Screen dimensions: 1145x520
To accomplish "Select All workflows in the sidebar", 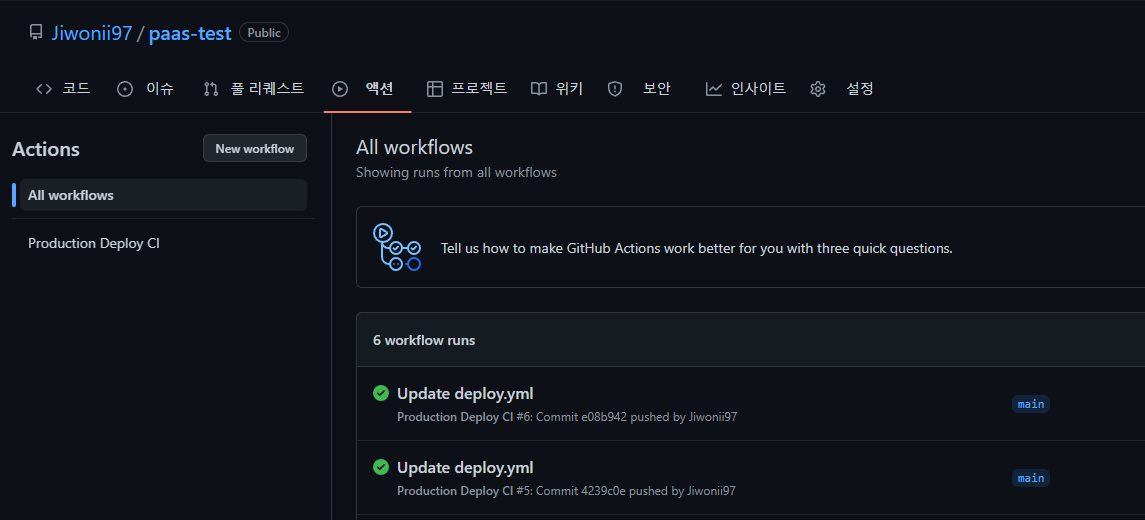I will 164,195.
